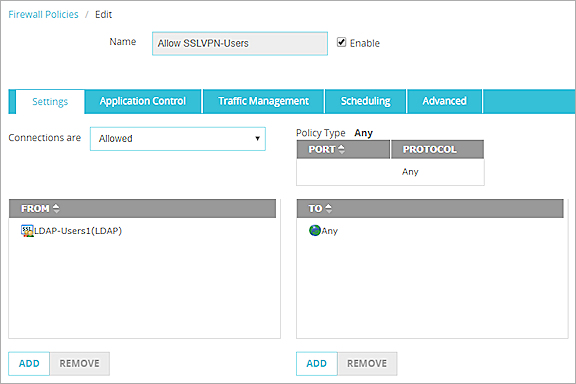This screenshot has width=576, height=384.
Task: Sort the TO list with arrows
Action: click(328, 208)
